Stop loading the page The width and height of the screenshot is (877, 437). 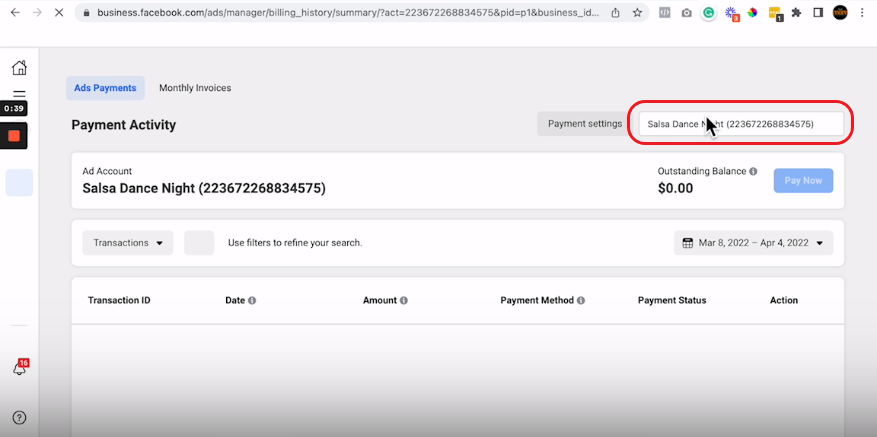pos(59,12)
